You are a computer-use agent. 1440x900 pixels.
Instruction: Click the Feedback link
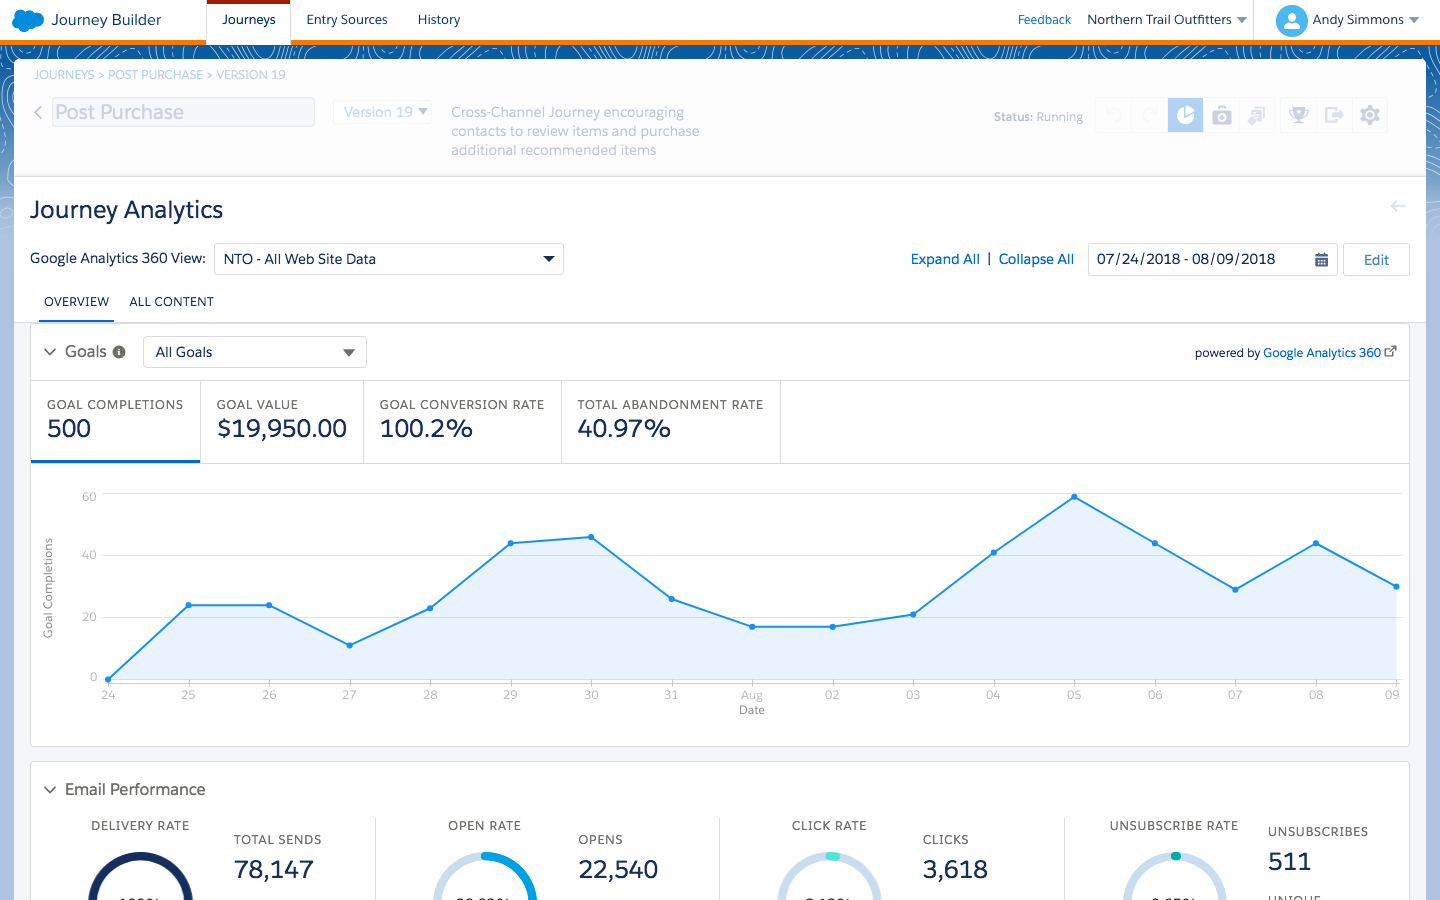click(x=1044, y=20)
